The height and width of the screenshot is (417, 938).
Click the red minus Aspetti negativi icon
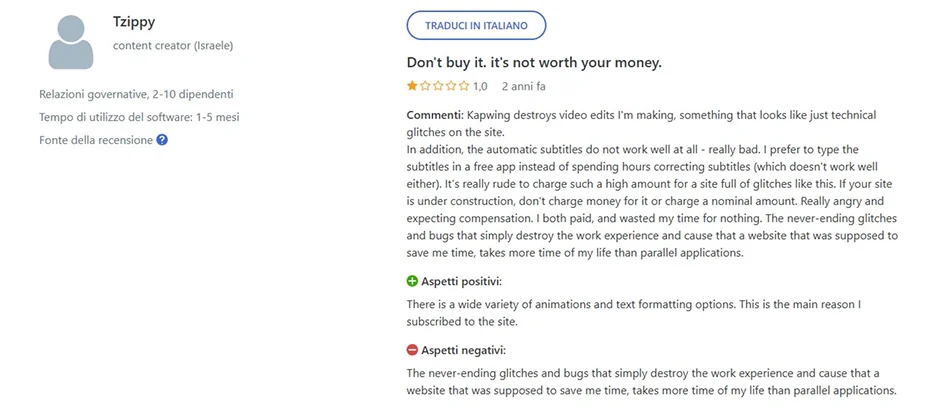tap(412, 350)
